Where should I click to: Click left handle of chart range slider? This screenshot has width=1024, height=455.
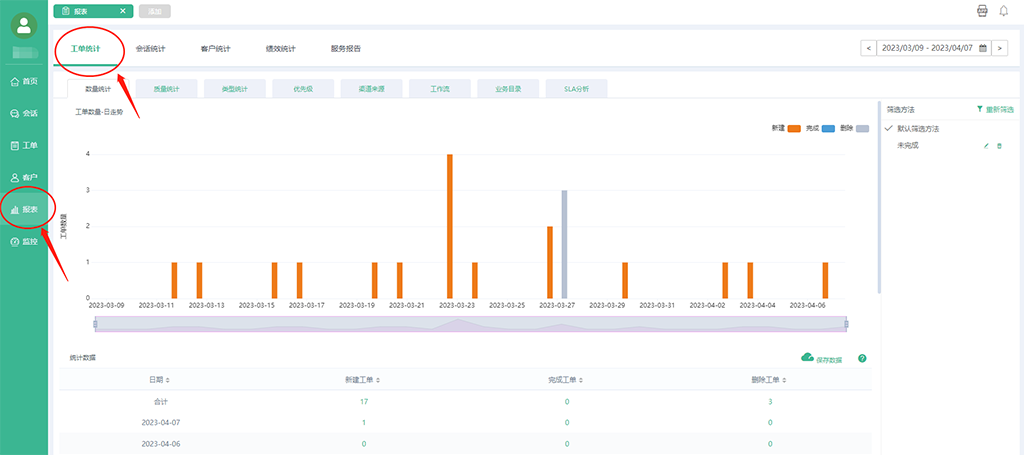pyautogui.click(x=95, y=324)
